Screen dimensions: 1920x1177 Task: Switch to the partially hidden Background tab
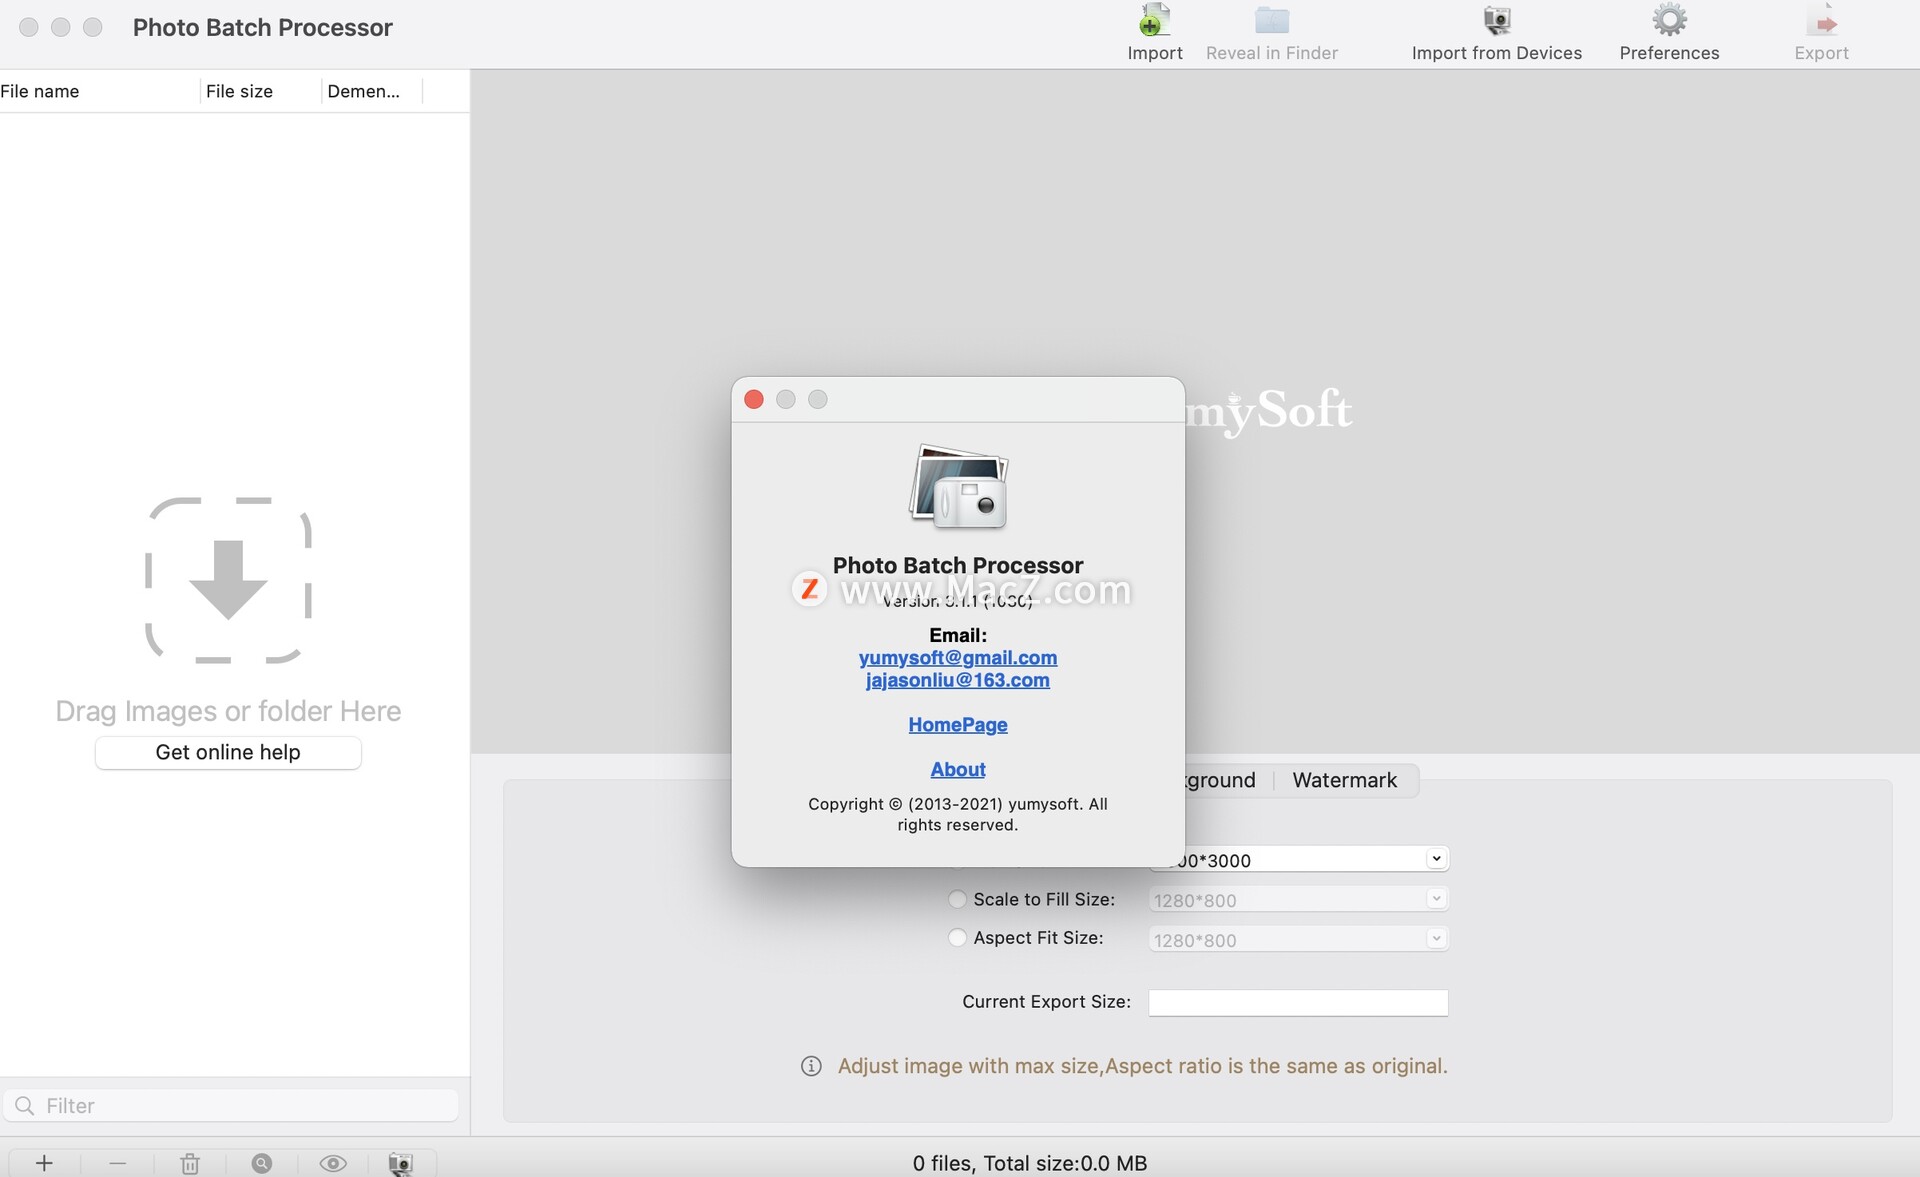pos(1221,780)
